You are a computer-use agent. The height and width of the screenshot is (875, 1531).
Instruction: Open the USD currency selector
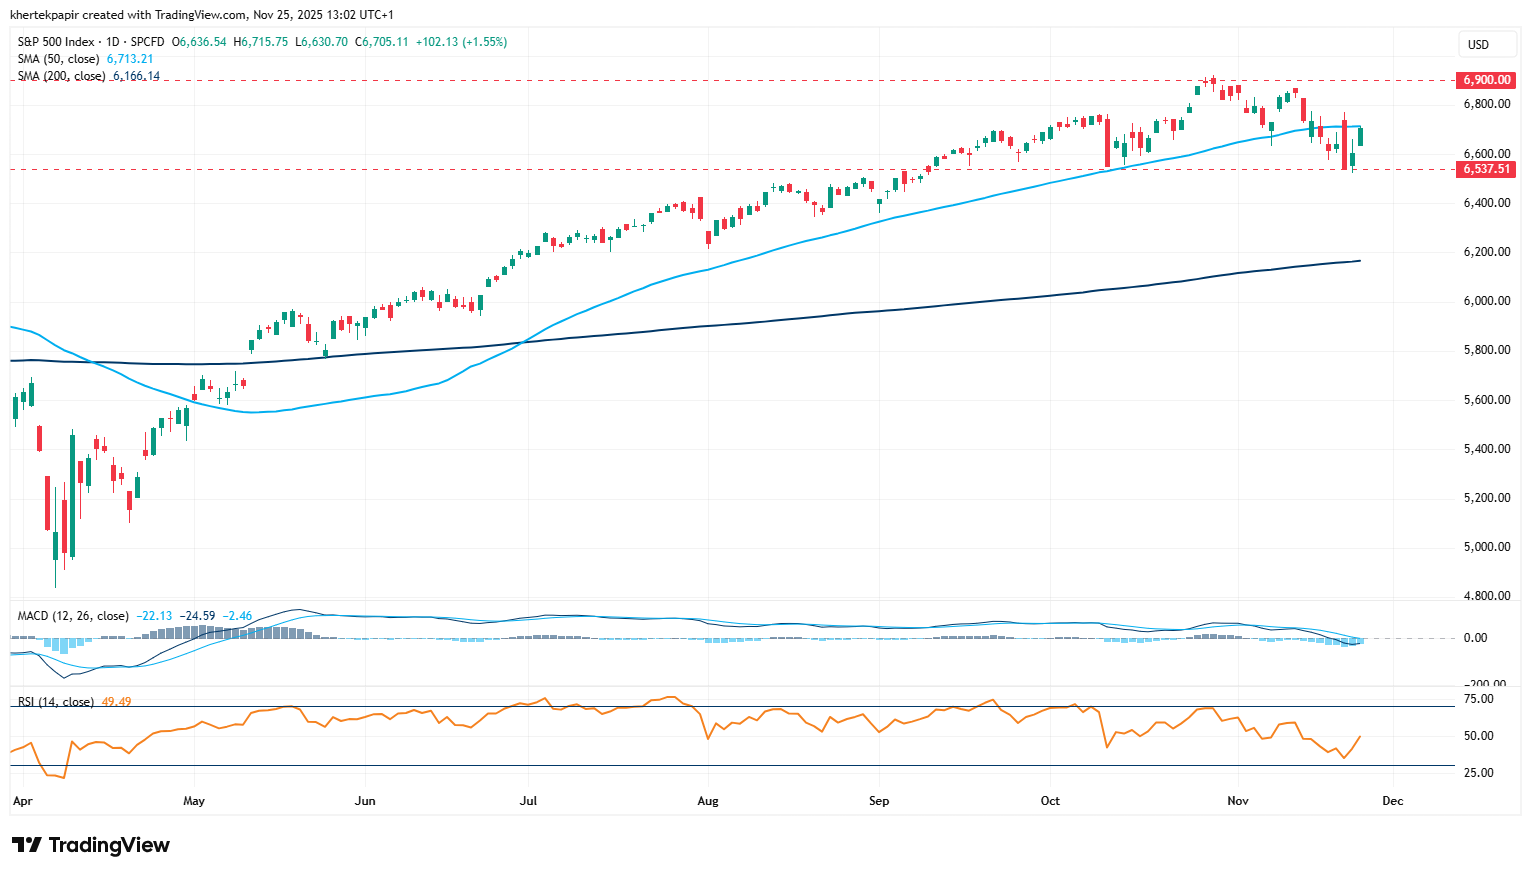pos(1478,44)
